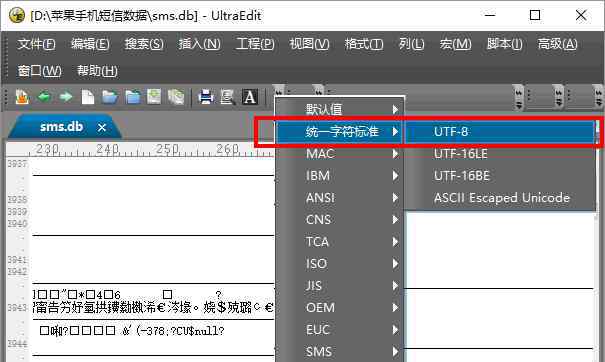Click ruler mark 260 above editor
605x362 pixels.
click(x=227, y=149)
